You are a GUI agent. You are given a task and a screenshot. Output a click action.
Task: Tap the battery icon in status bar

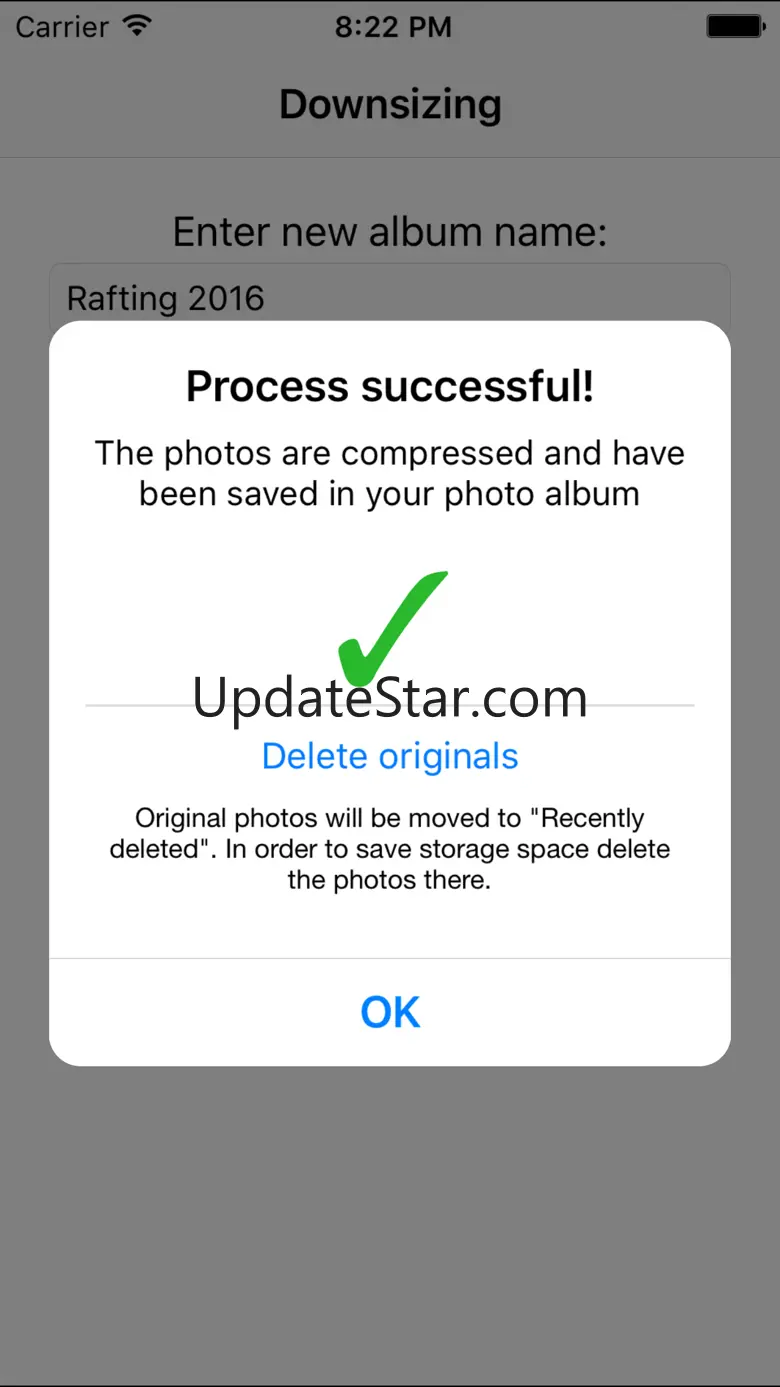click(735, 26)
